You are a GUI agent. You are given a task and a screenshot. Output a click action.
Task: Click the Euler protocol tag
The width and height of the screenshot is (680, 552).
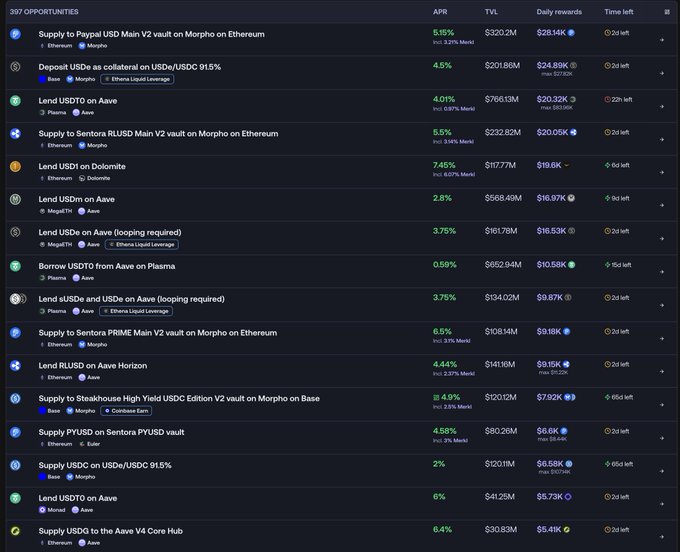tap(90, 444)
